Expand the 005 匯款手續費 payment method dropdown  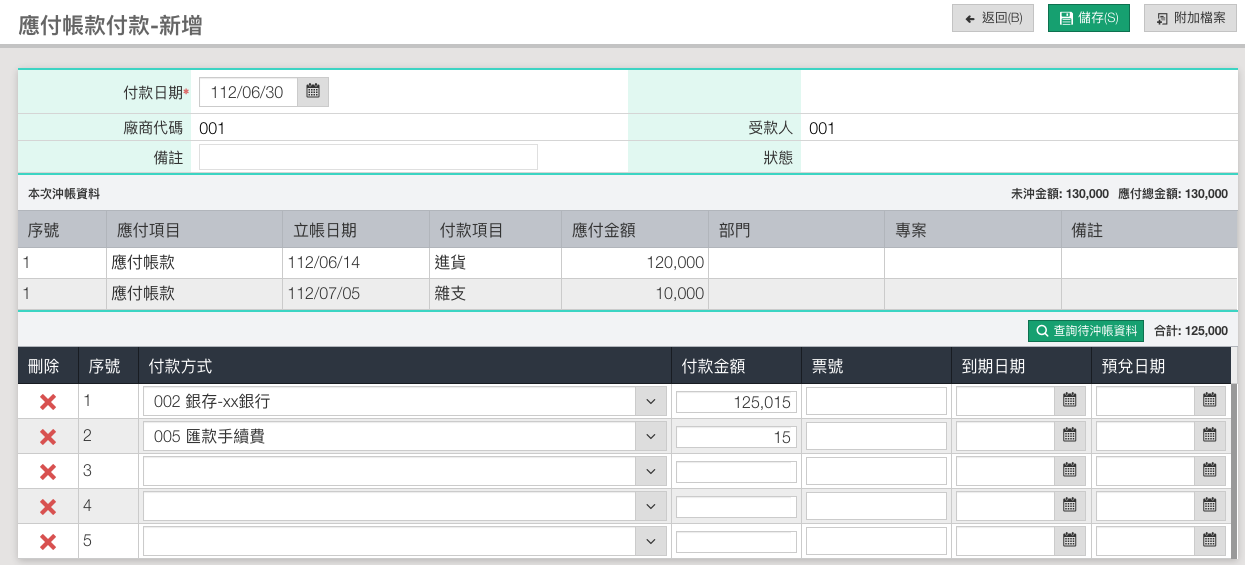click(x=650, y=437)
